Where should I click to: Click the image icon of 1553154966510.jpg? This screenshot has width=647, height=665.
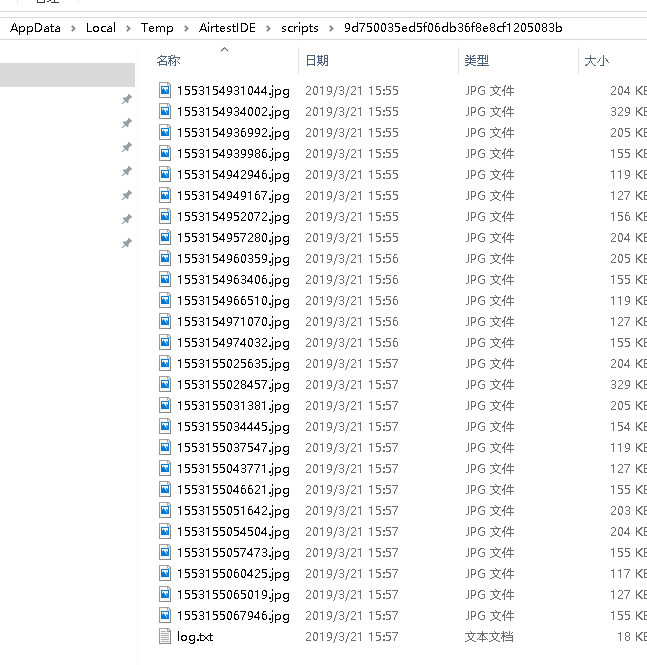[165, 300]
